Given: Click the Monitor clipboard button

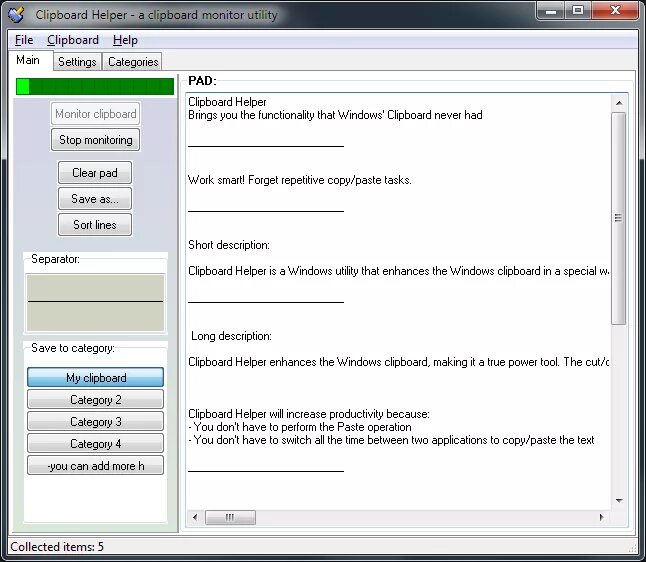Looking at the screenshot, I should coord(96,114).
